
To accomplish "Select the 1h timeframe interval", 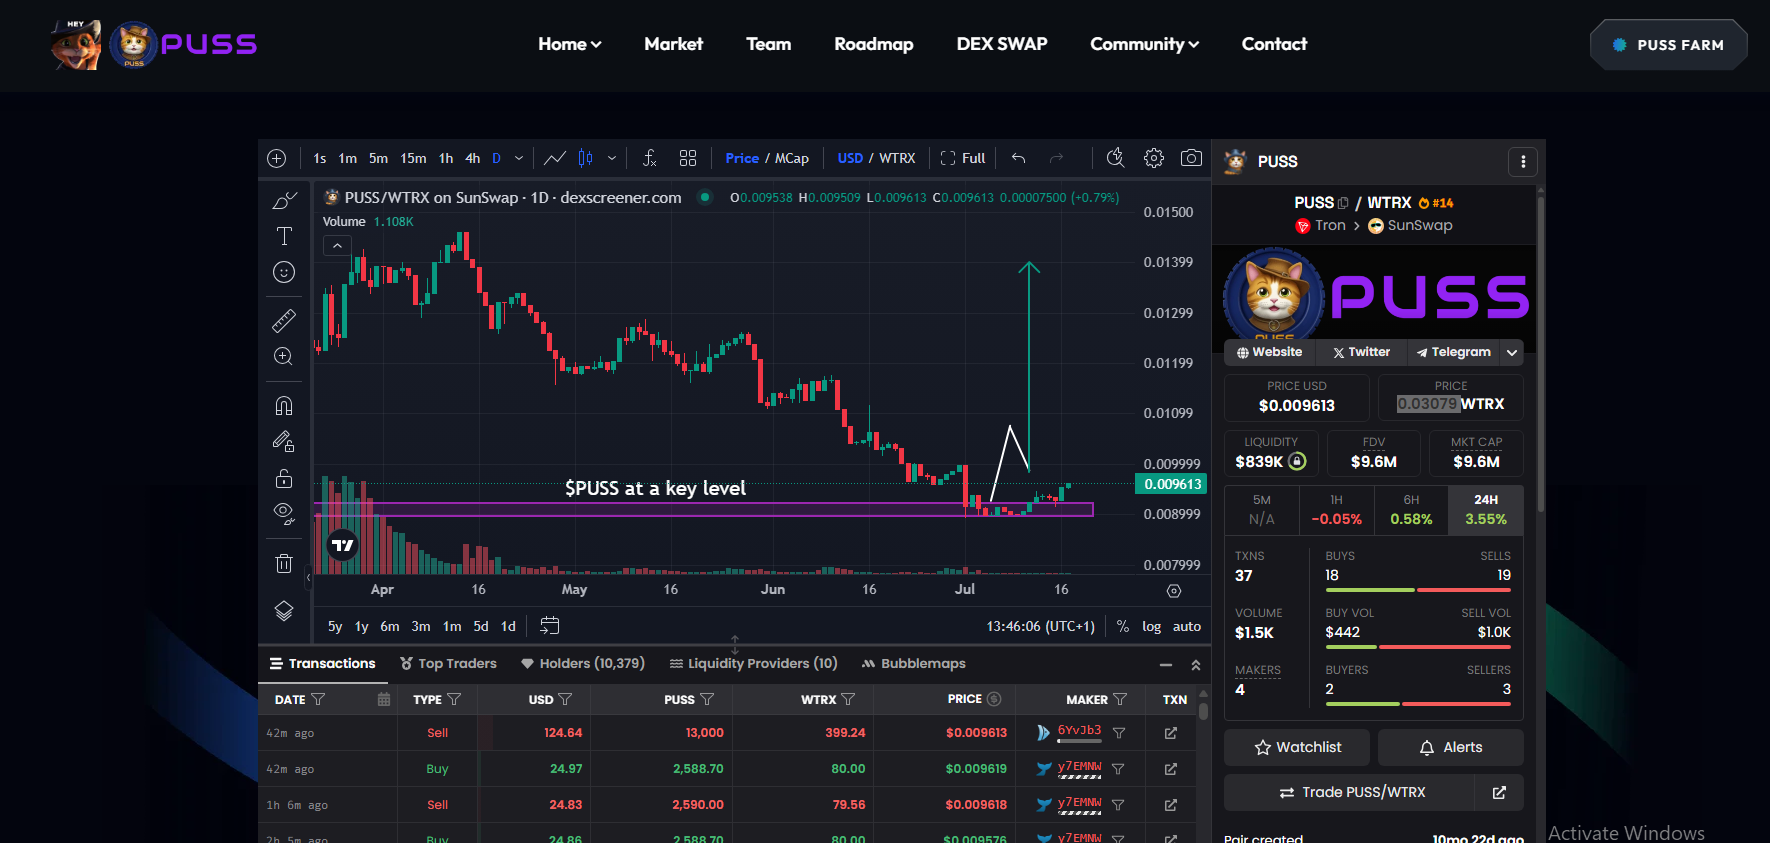I will 446,158.
